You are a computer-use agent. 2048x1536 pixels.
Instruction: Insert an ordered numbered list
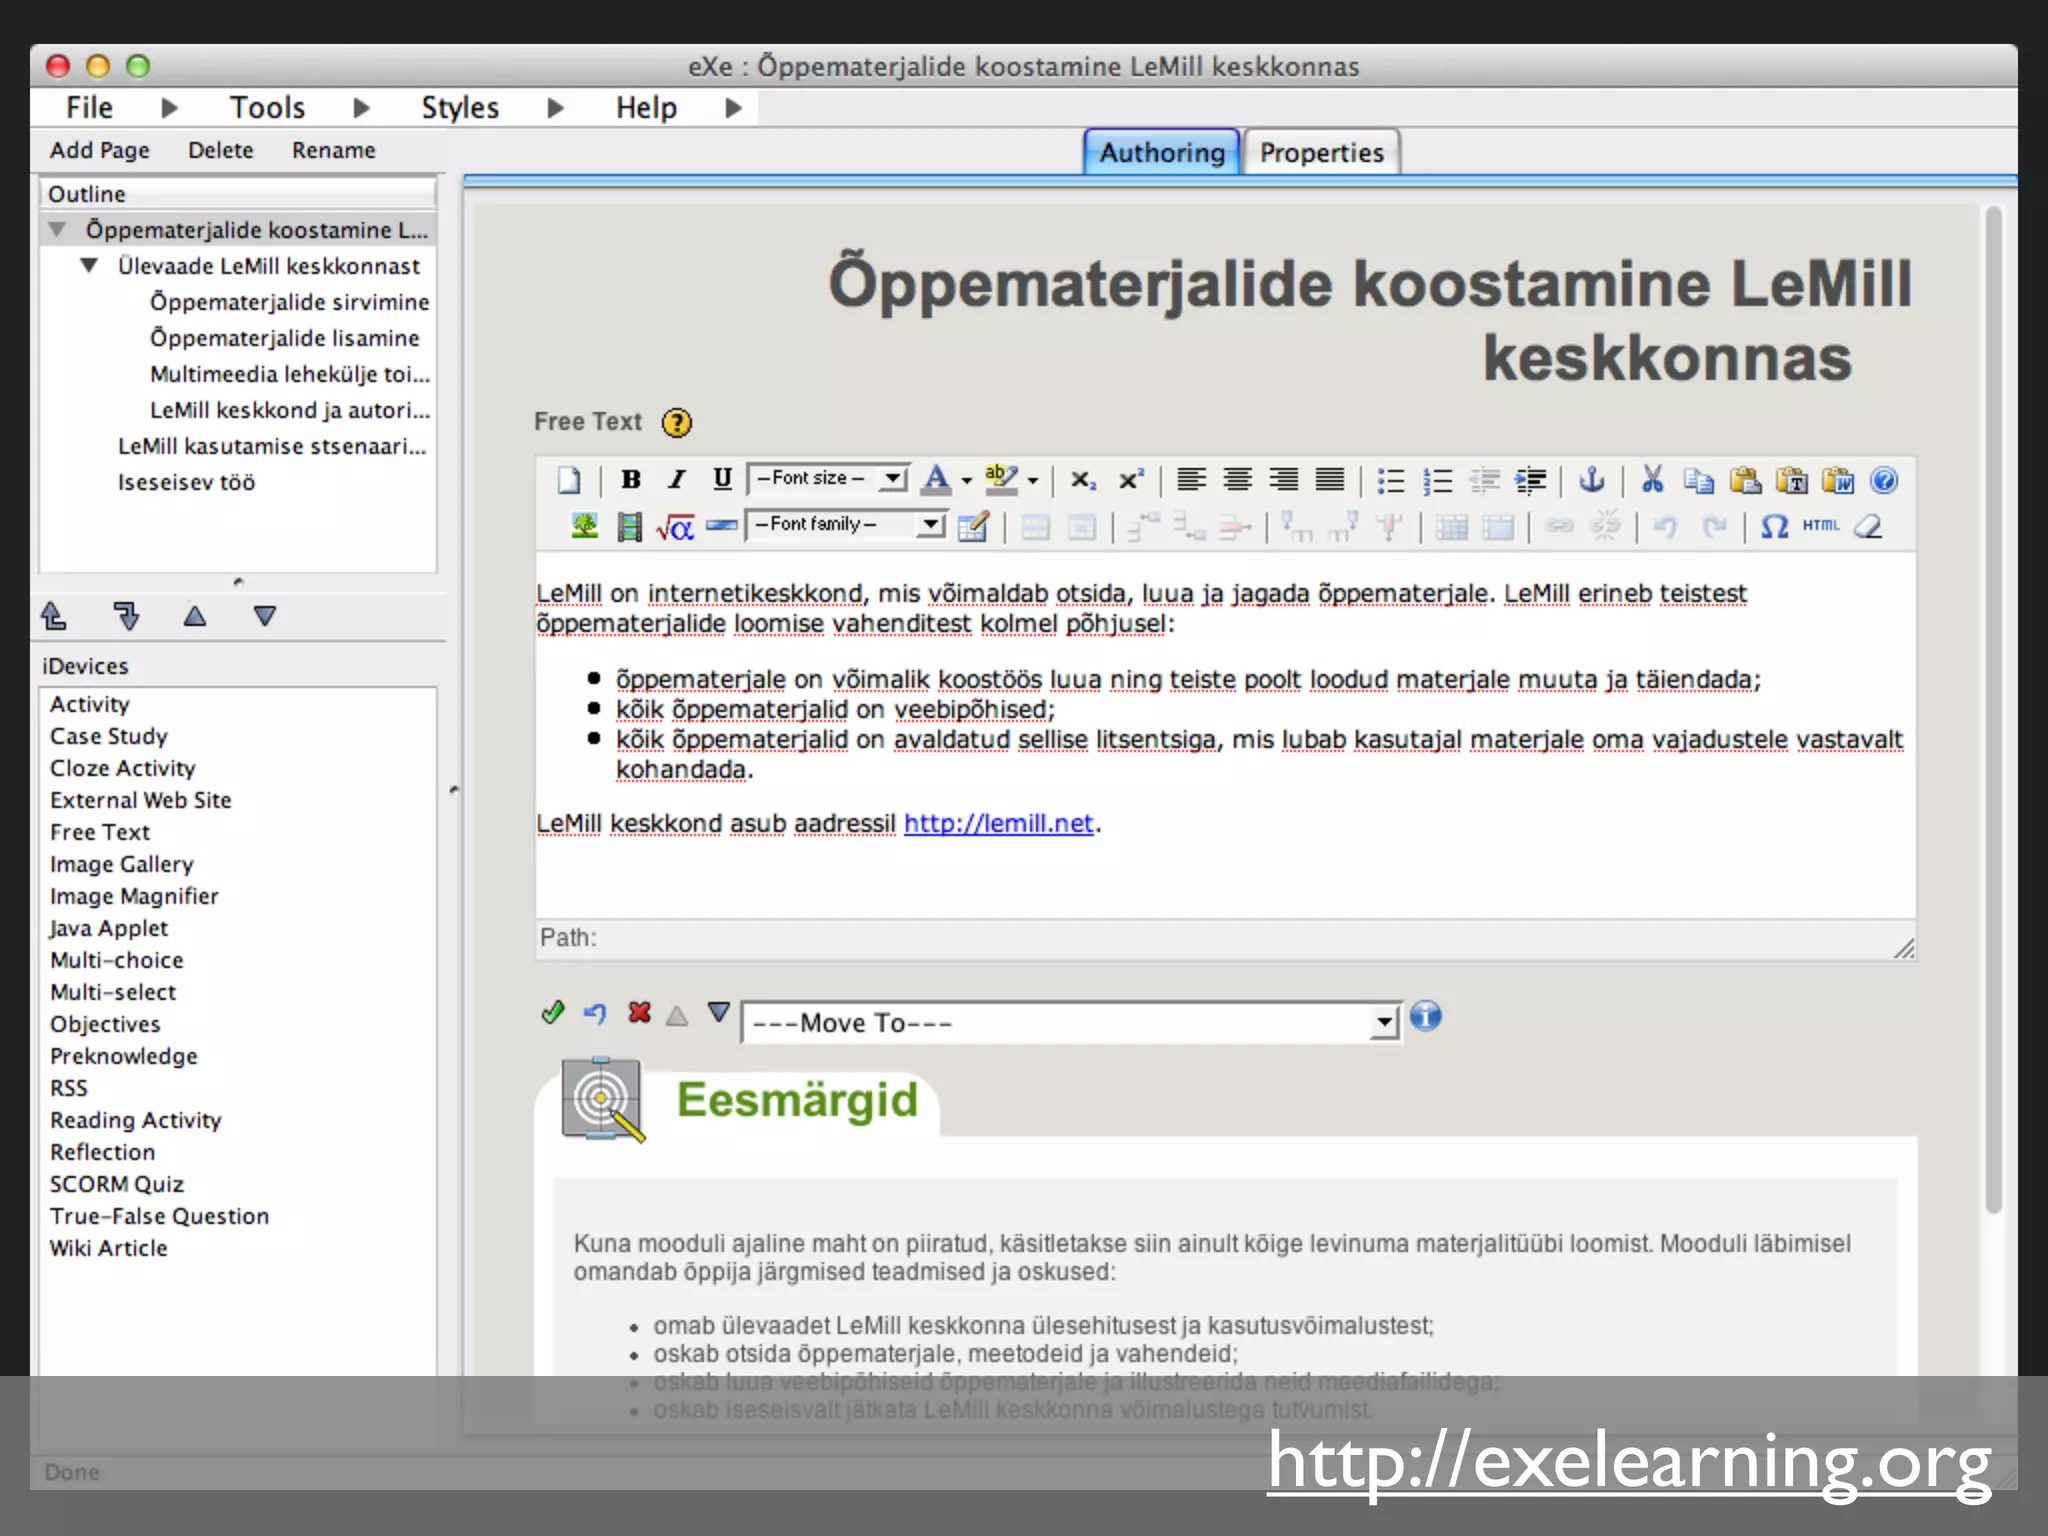point(1437,481)
